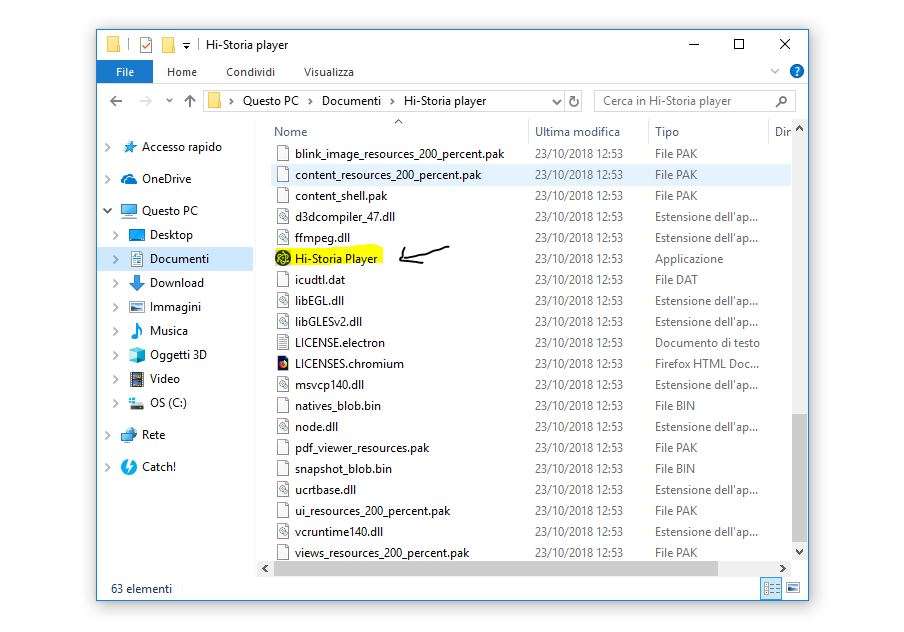Click the scroll right arrow
Screen dimensions: 904x632
click(782, 569)
